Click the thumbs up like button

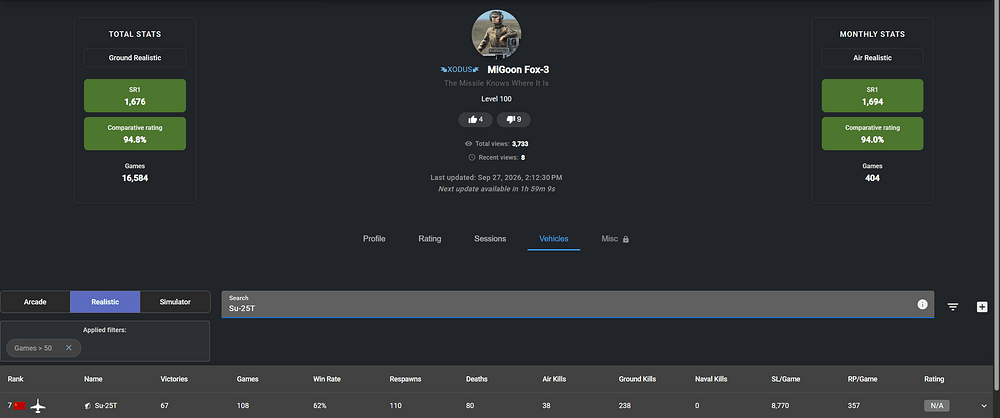(475, 119)
